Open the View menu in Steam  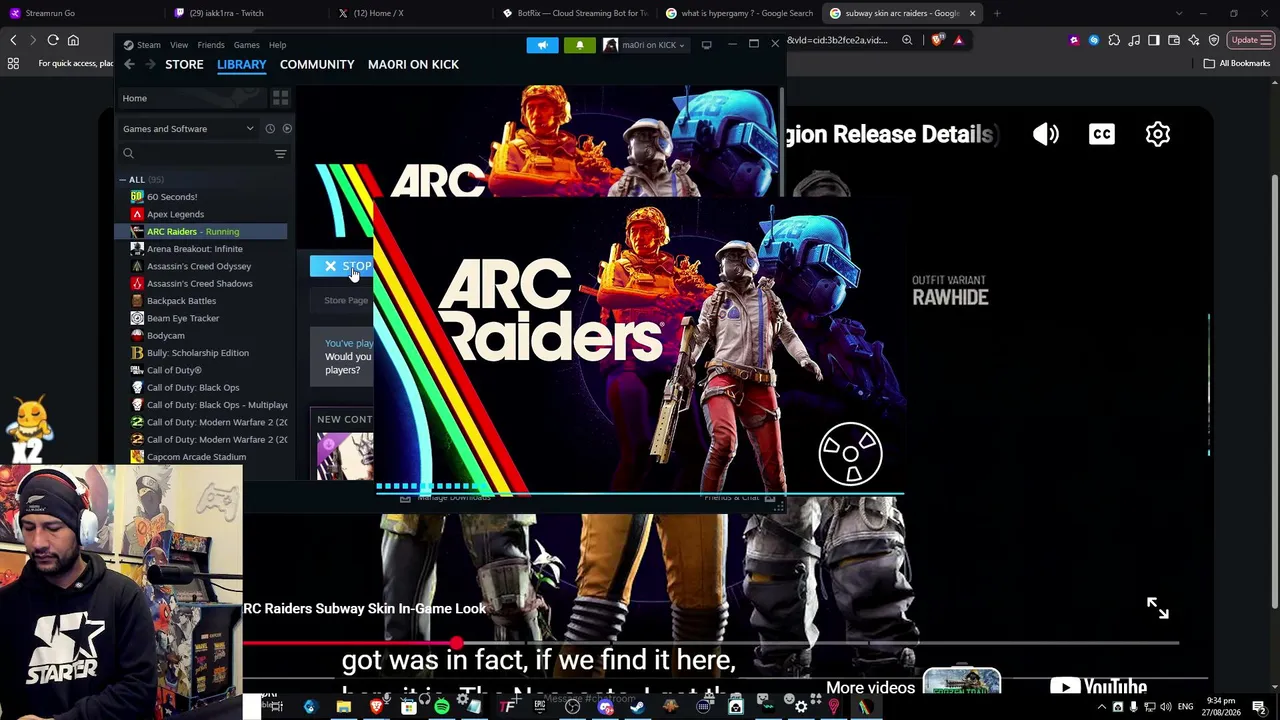pyautogui.click(x=179, y=45)
